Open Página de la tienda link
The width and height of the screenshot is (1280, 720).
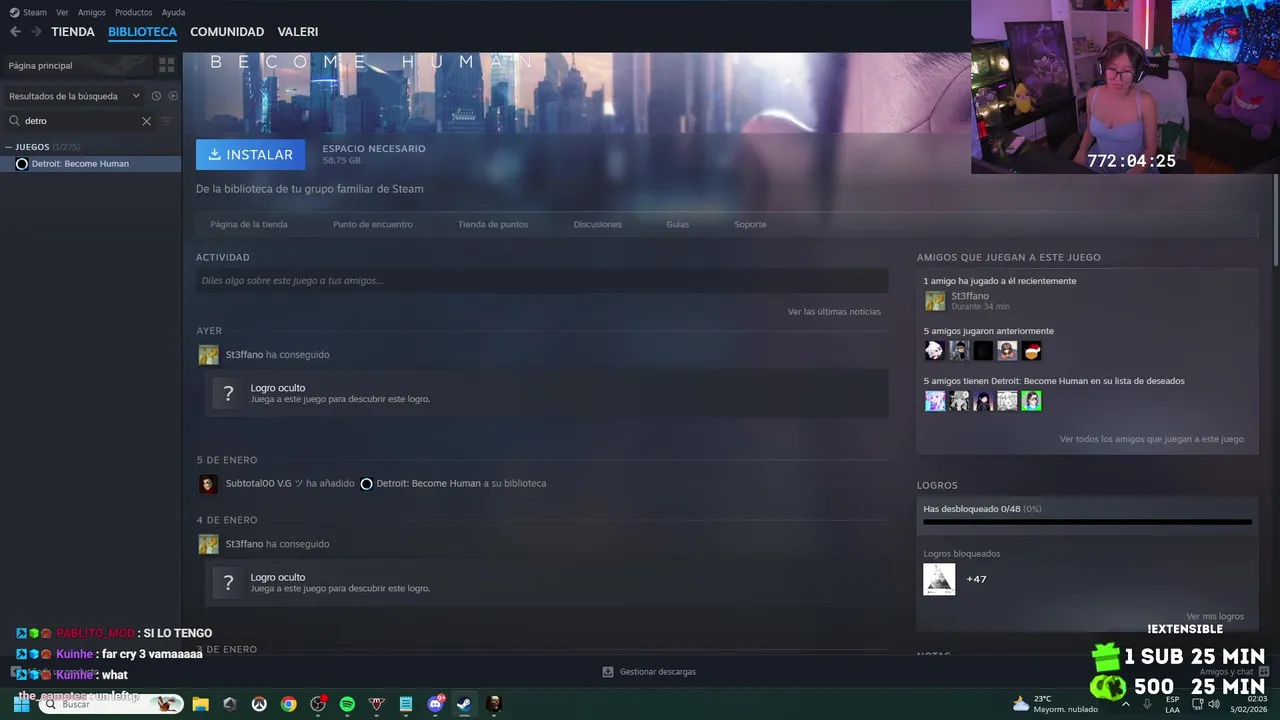click(249, 224)
